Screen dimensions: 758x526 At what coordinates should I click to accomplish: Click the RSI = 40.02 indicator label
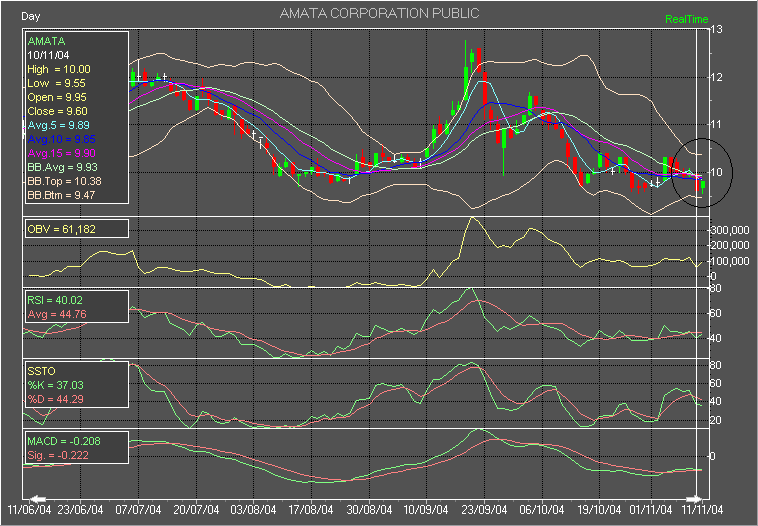55,300
